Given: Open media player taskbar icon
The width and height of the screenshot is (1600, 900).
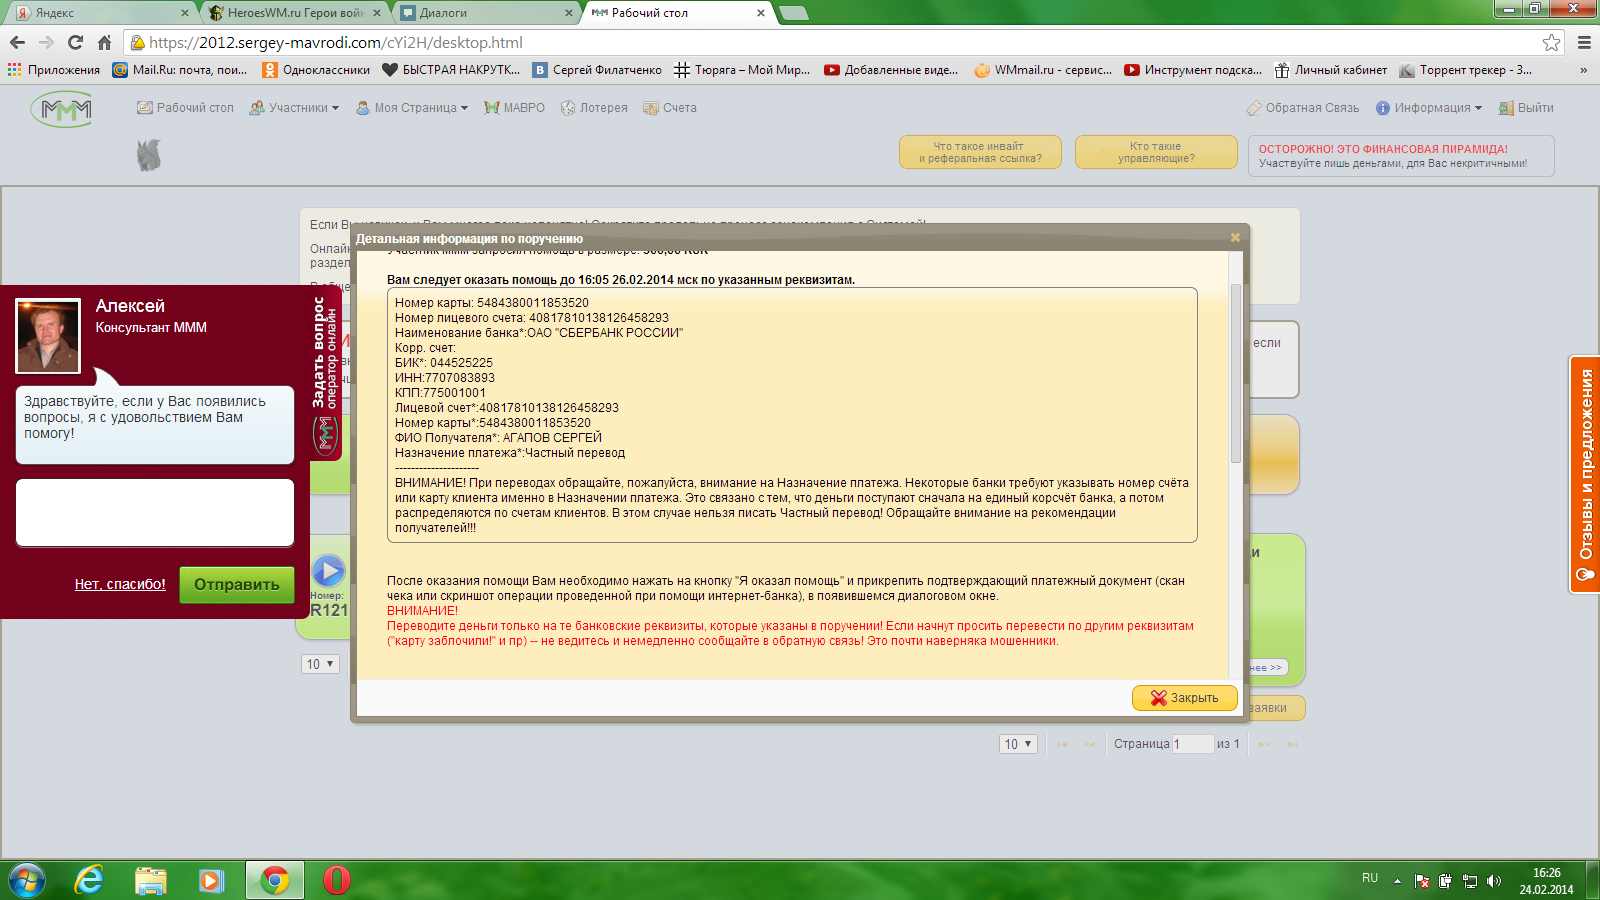Looking at the screenshot, I should click(x=211, y=880).
